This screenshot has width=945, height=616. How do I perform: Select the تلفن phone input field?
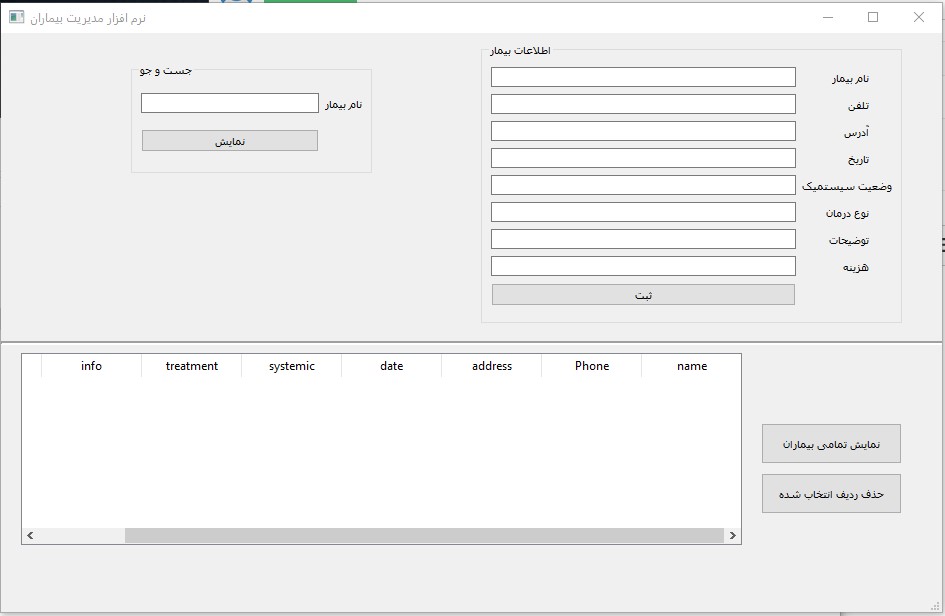[x=643, y=104]
